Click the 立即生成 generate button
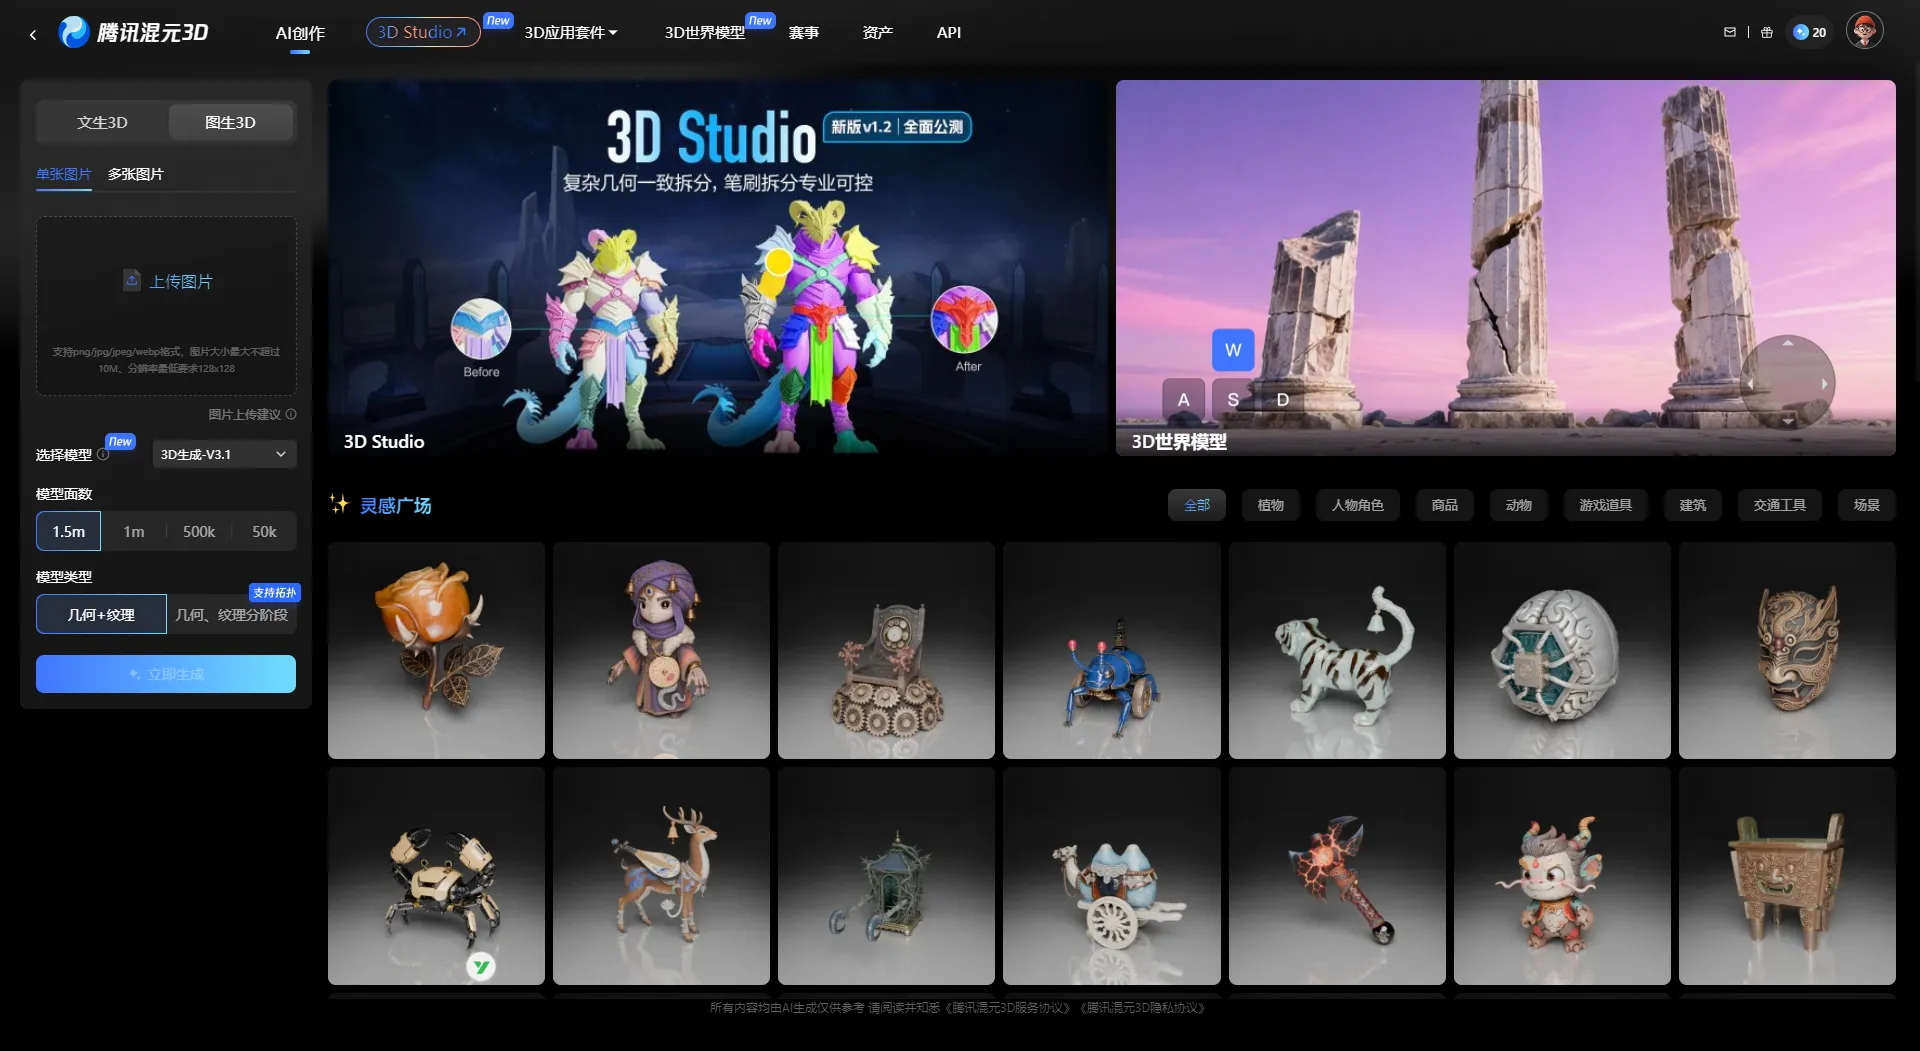The image size is (1920, 1051). (x=166, y=674)
